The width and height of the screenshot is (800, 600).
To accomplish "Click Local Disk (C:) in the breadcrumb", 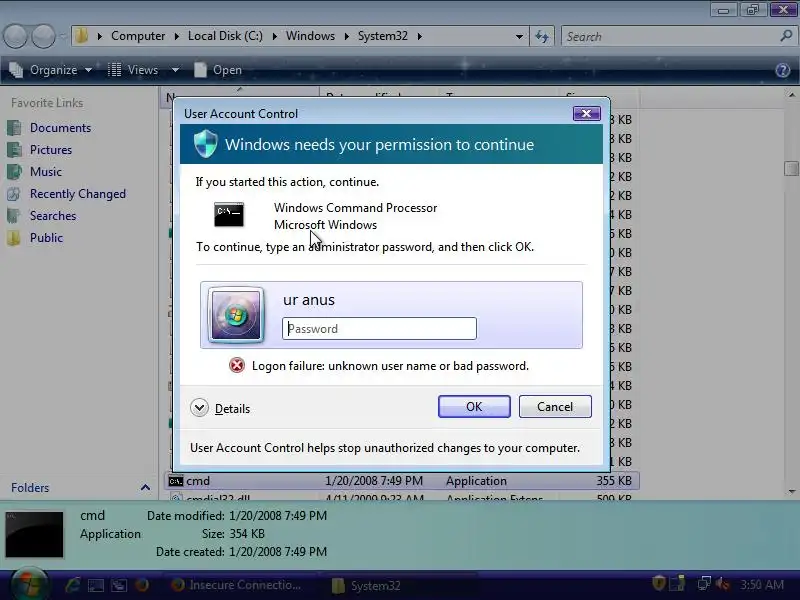I will click(225, 36).
